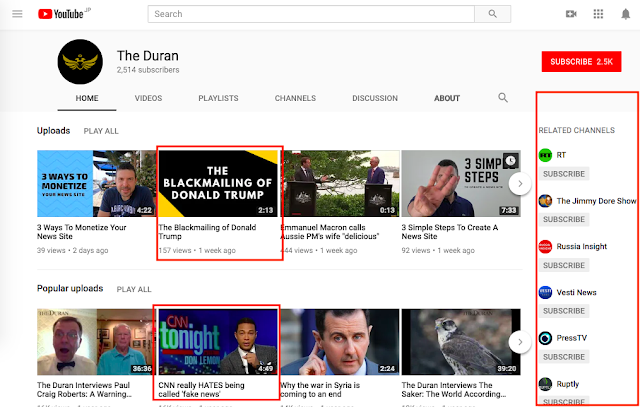
Task: Click the RT channel avatar
Action: coord(545,155)
